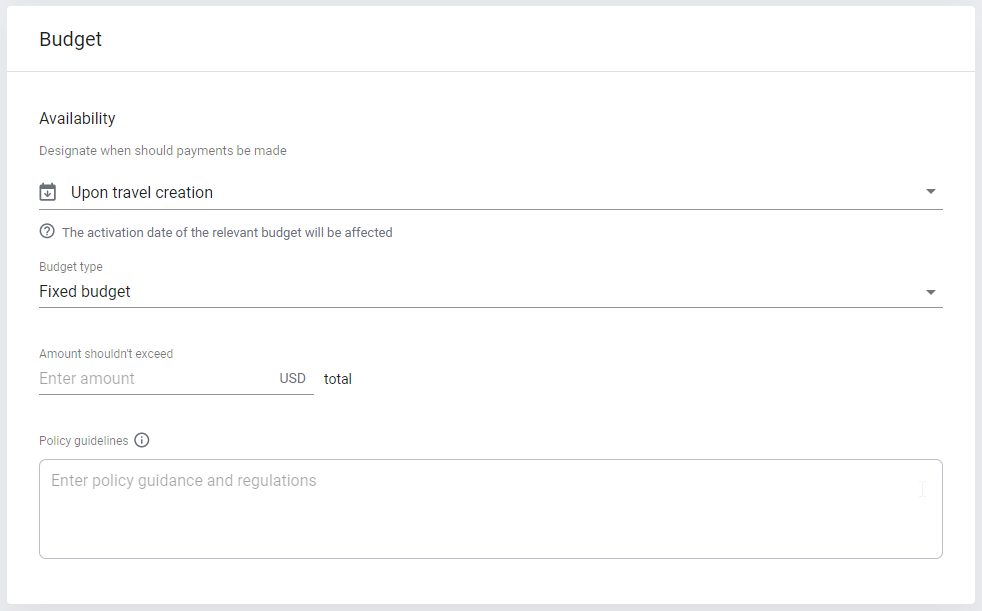
Task: Click the Enter amount placeholder text
Action: coord(86,378)
